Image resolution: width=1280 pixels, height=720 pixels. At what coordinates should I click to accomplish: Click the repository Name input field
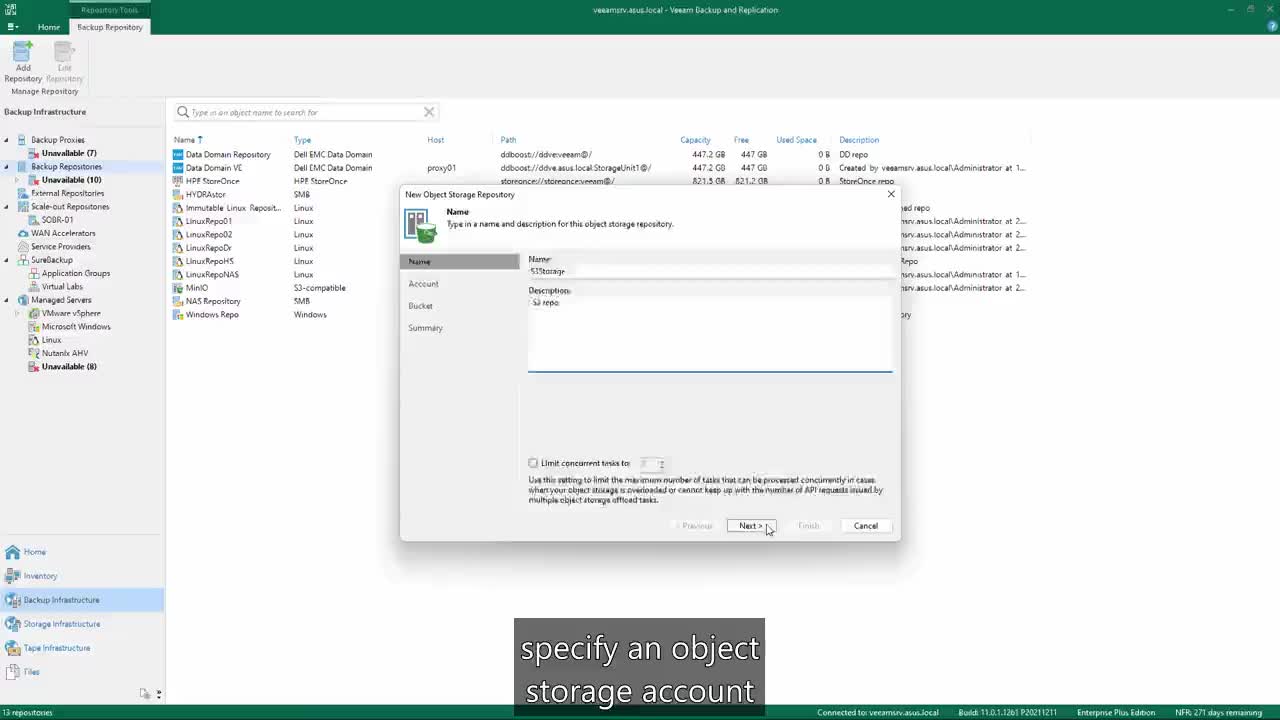point(710,271)
